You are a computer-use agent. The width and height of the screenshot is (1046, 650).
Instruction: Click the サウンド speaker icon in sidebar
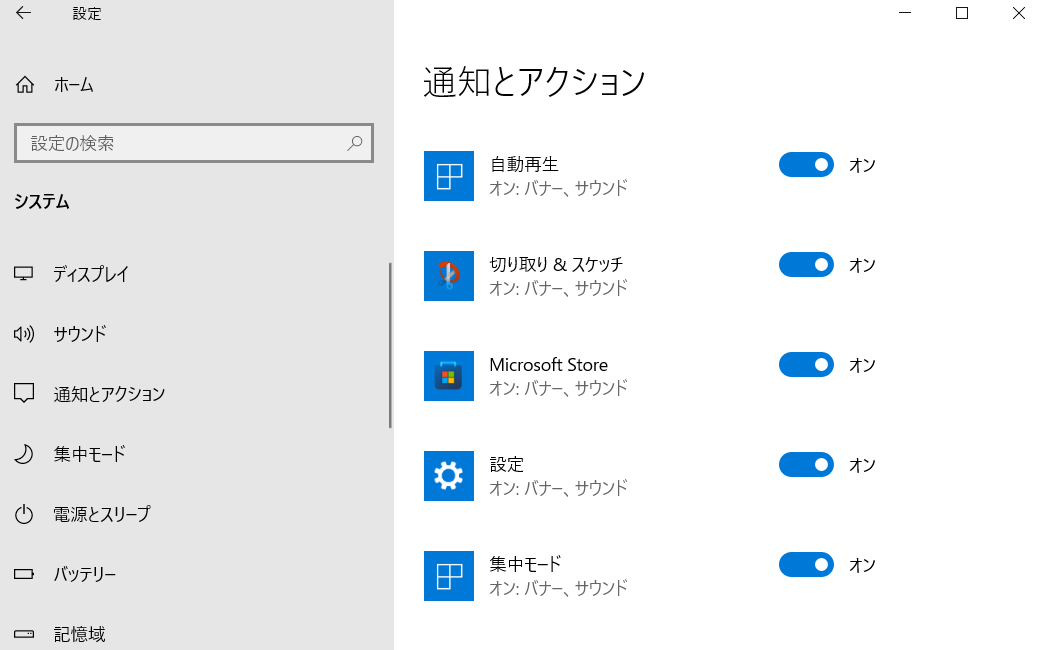point(23,334)
